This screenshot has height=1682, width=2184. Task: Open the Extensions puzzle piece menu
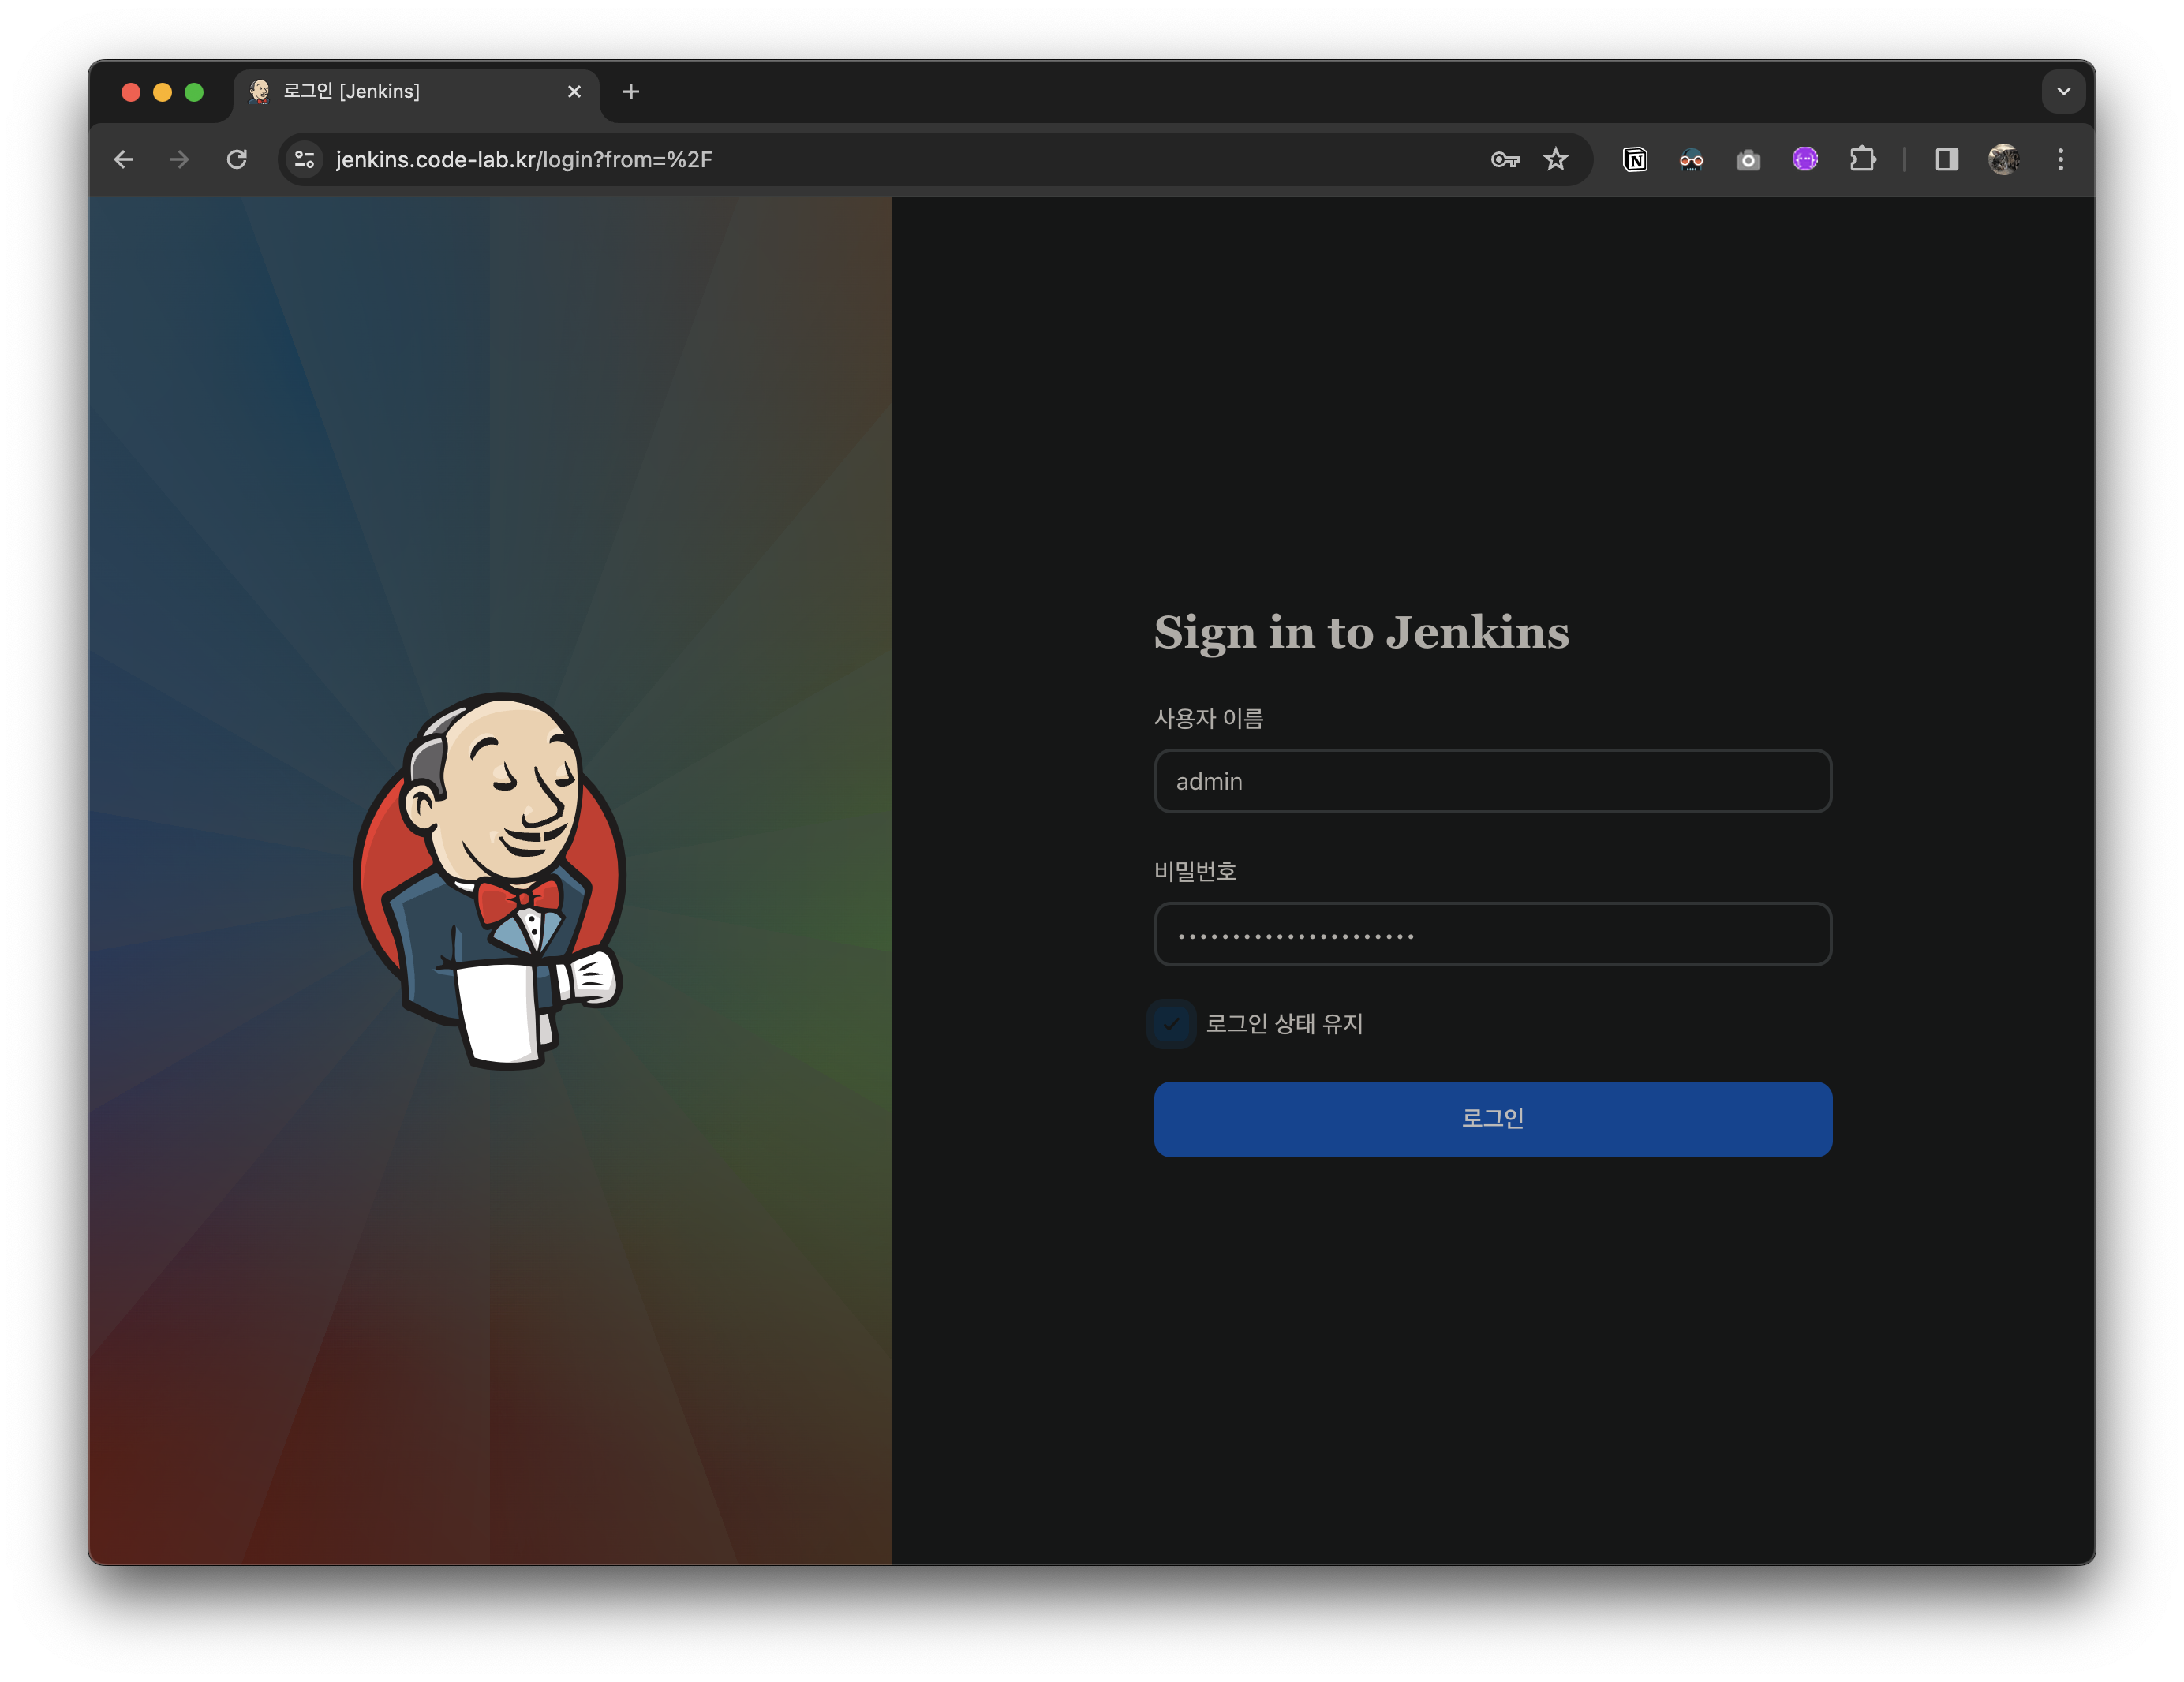tap(1862, 160)
